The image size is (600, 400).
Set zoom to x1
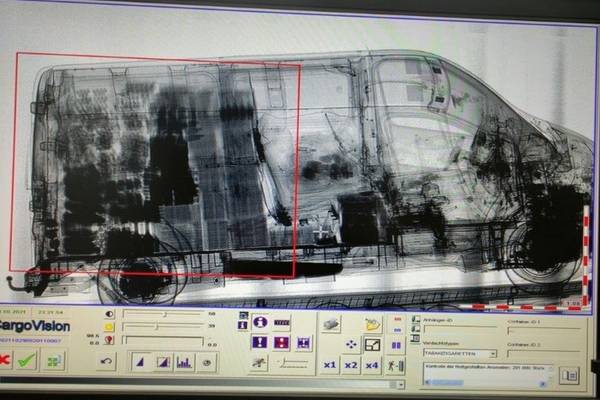(x=330, y=365)
